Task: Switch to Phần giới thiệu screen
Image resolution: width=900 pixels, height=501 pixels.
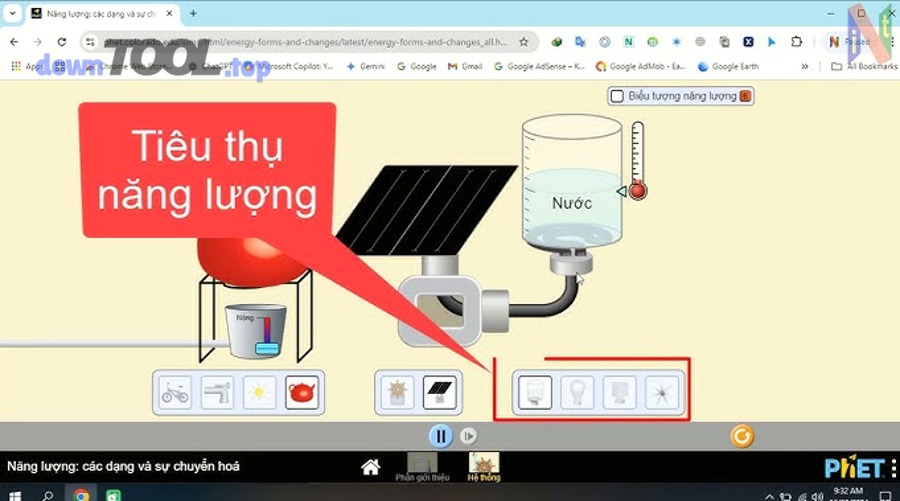Action: (x=422, y=467)
